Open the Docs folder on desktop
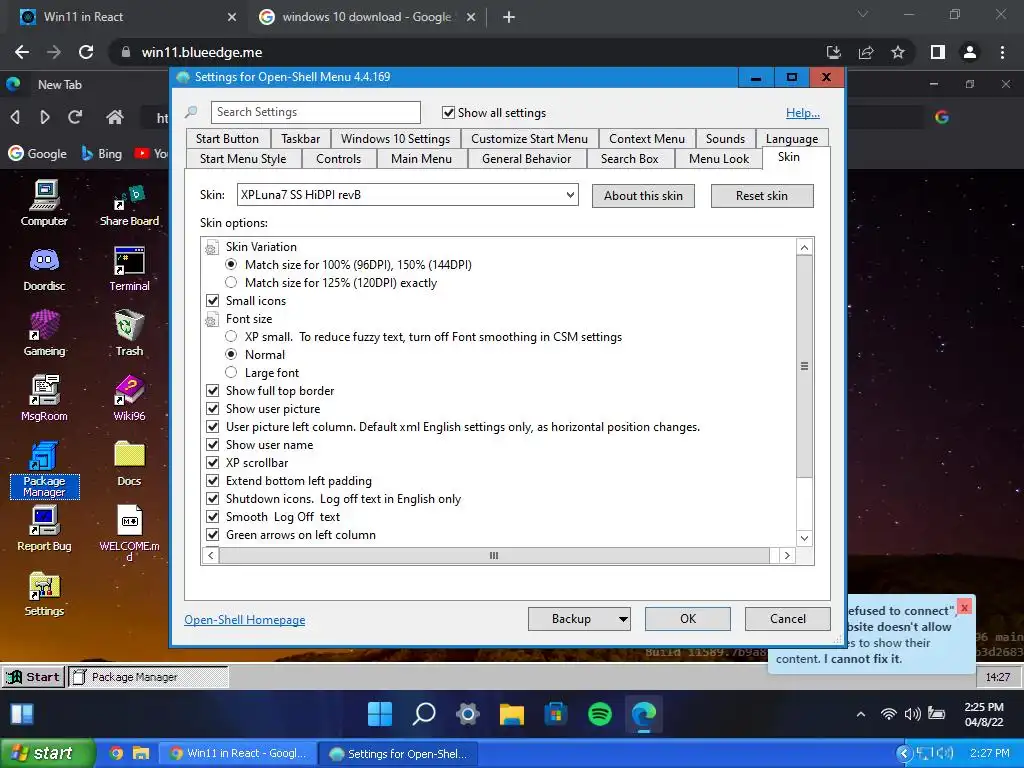This screenshot has width=1024, height=768. click(129, 464)
